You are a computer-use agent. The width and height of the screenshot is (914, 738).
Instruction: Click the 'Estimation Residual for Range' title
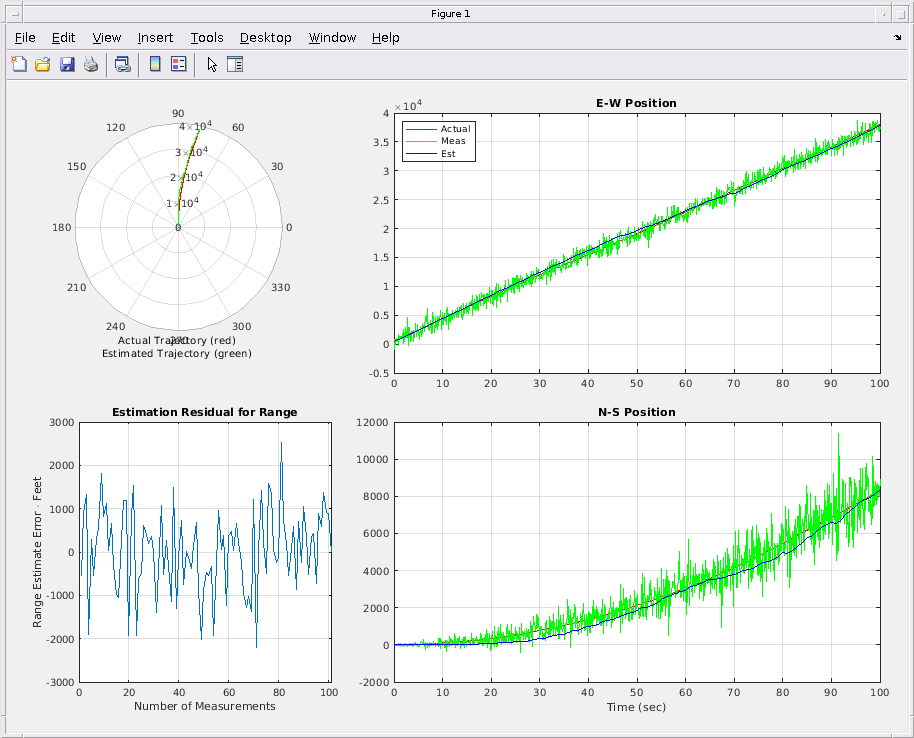tap(204, 412)
